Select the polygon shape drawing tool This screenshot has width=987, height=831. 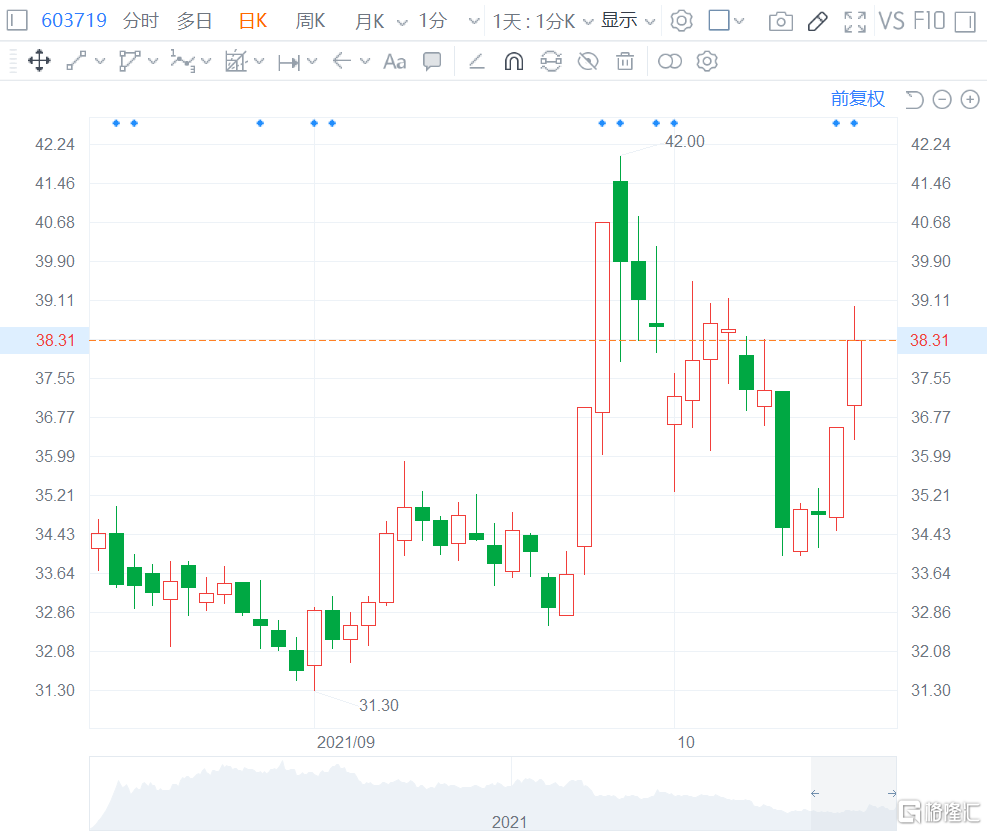point(129,61)
